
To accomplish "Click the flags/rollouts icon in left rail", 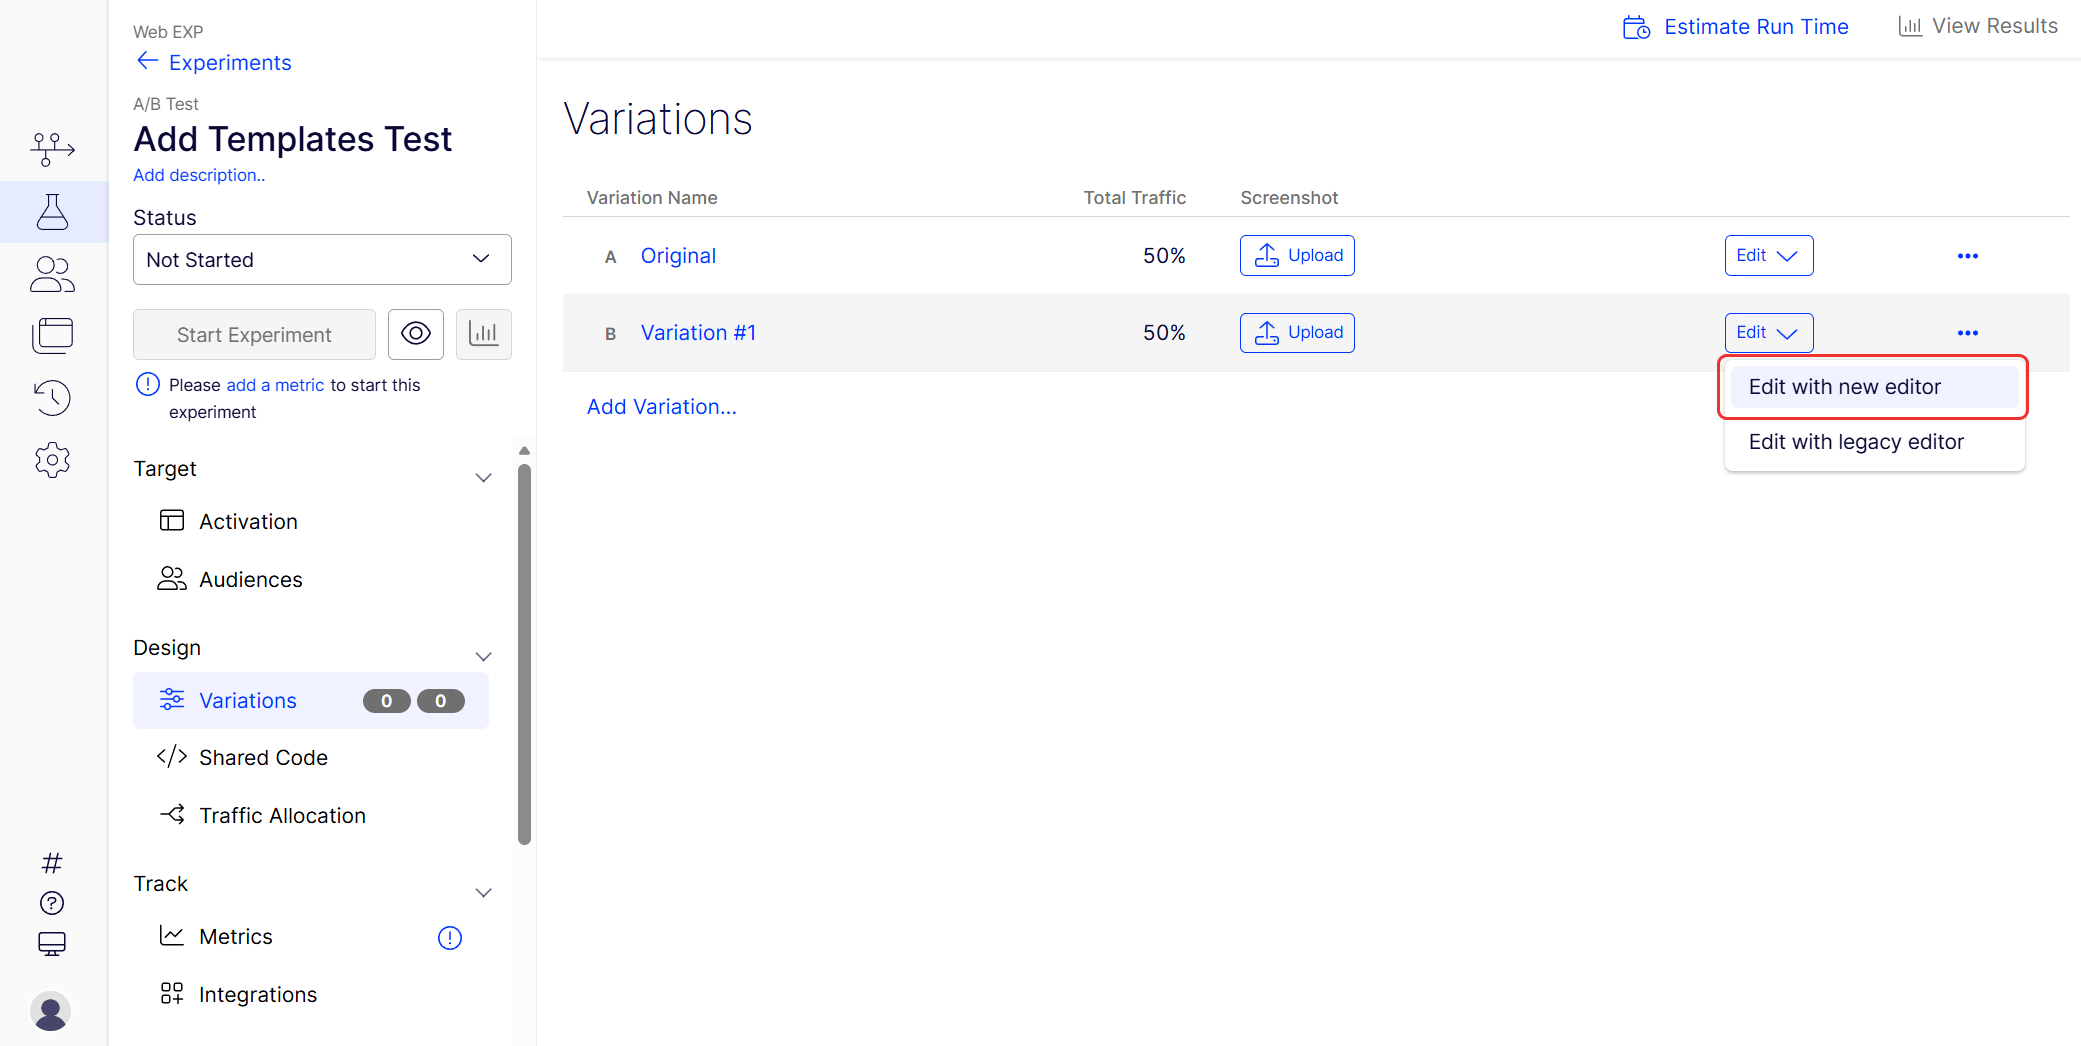I will tap(53, 149).
